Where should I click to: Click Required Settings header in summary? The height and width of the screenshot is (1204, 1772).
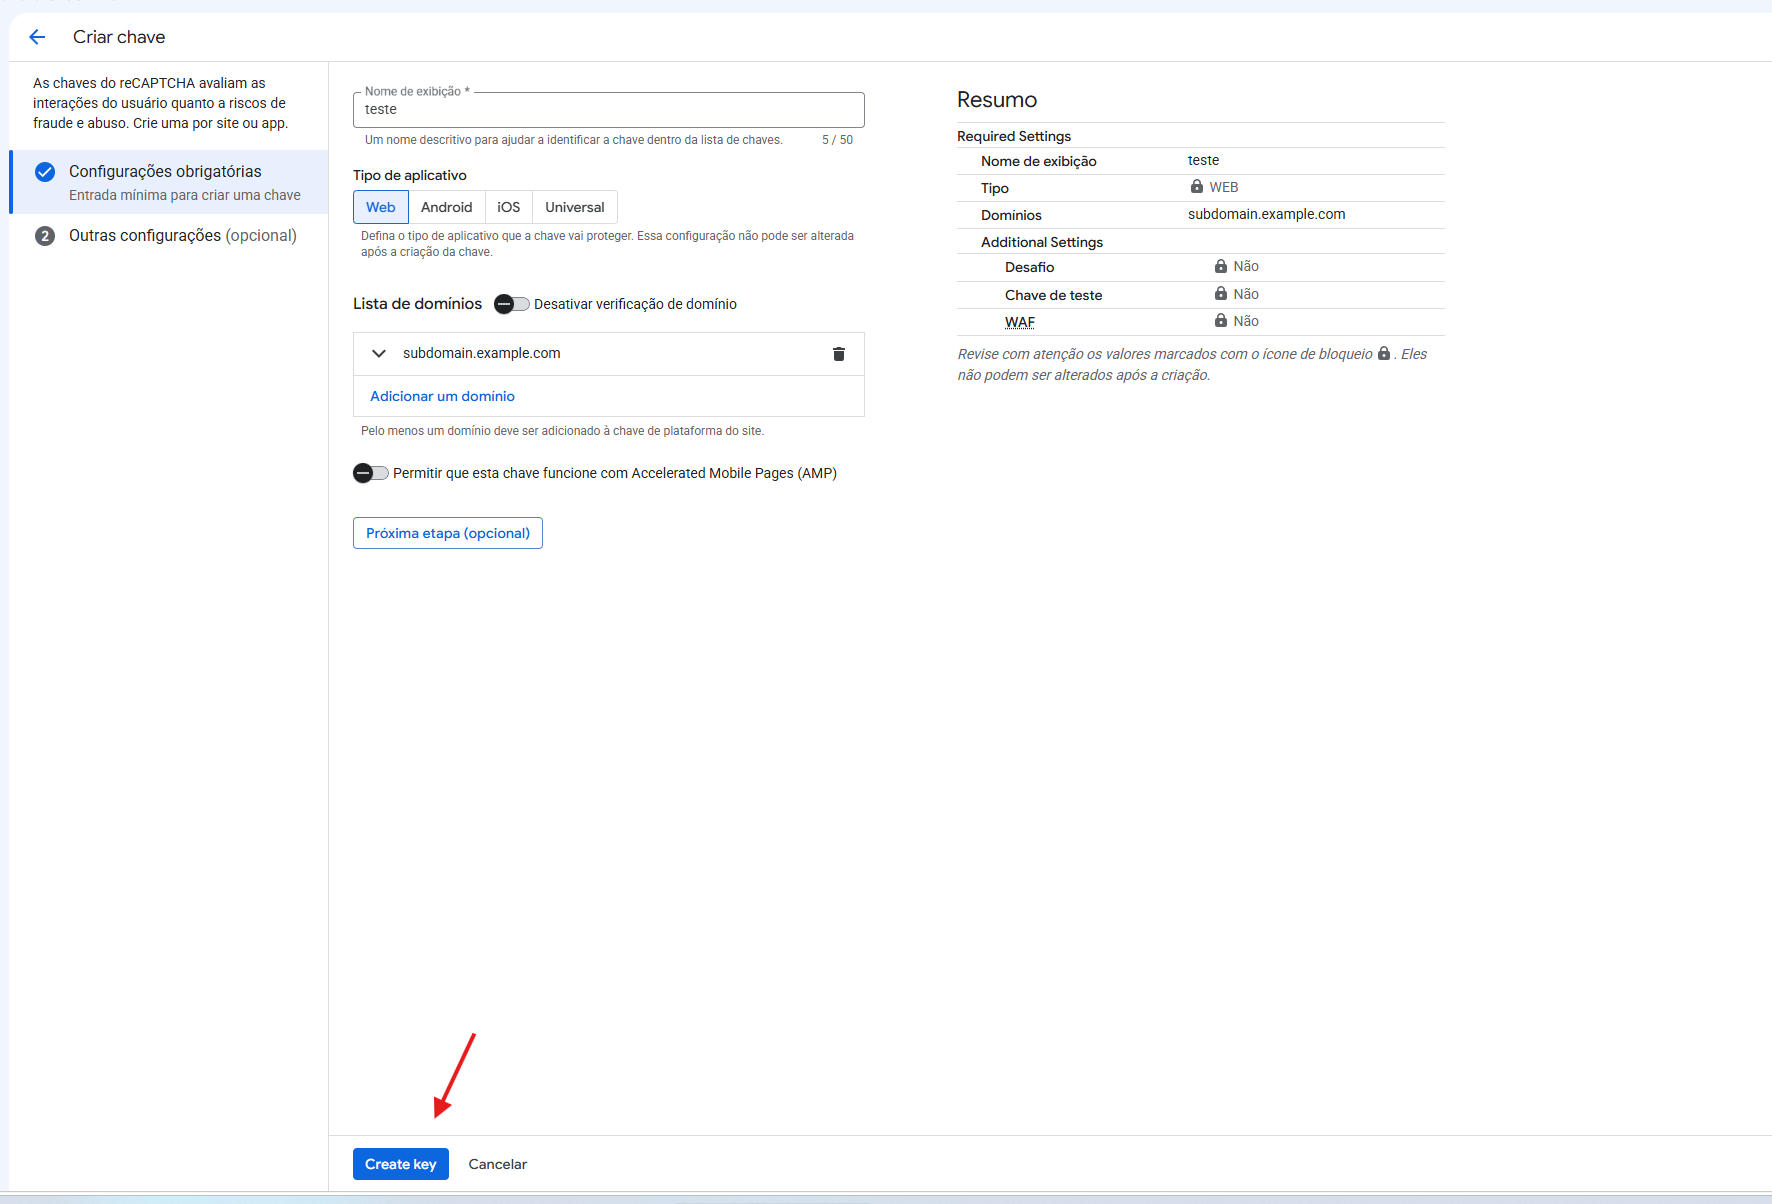1014,136
